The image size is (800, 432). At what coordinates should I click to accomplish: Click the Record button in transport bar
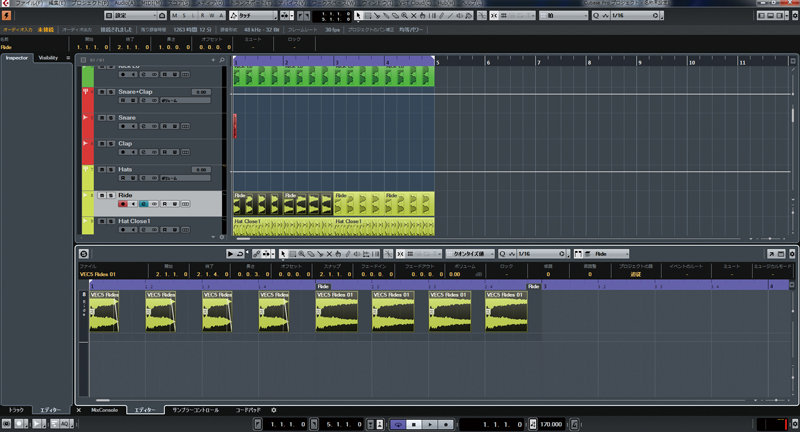point(447,424)
